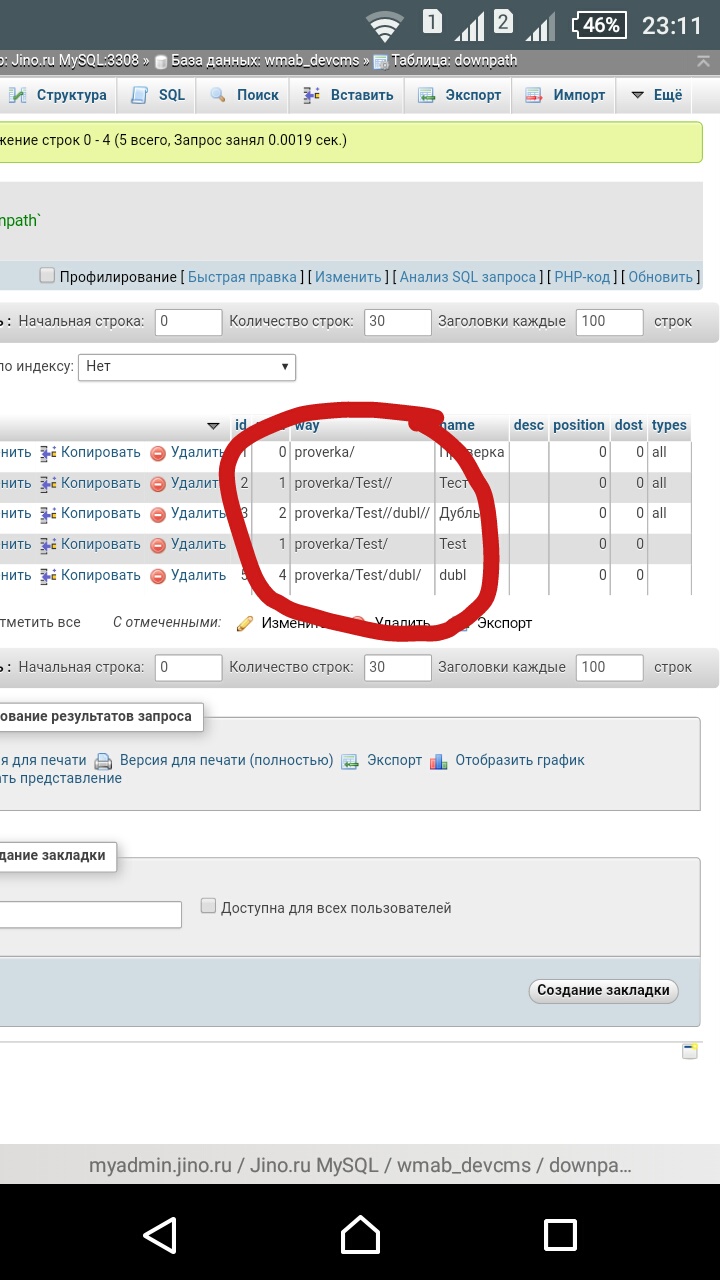
Task: Open the SQL tab
Action: click(159, 95)
